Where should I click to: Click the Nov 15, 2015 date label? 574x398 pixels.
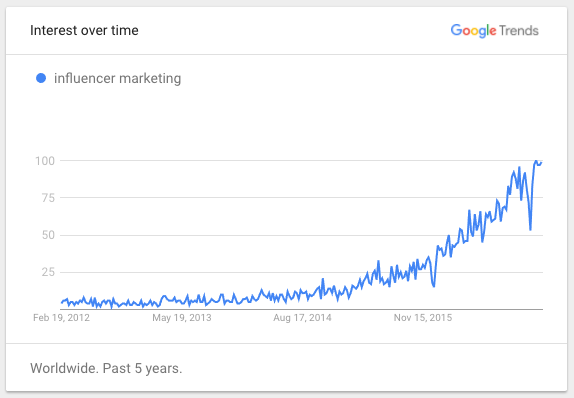click(x=423, y=317)
